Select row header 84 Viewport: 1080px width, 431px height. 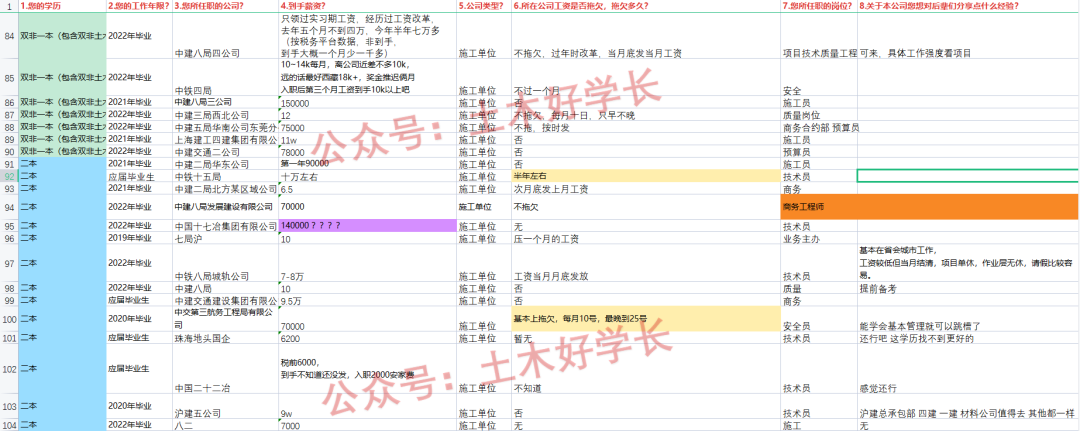pos(9,35)
